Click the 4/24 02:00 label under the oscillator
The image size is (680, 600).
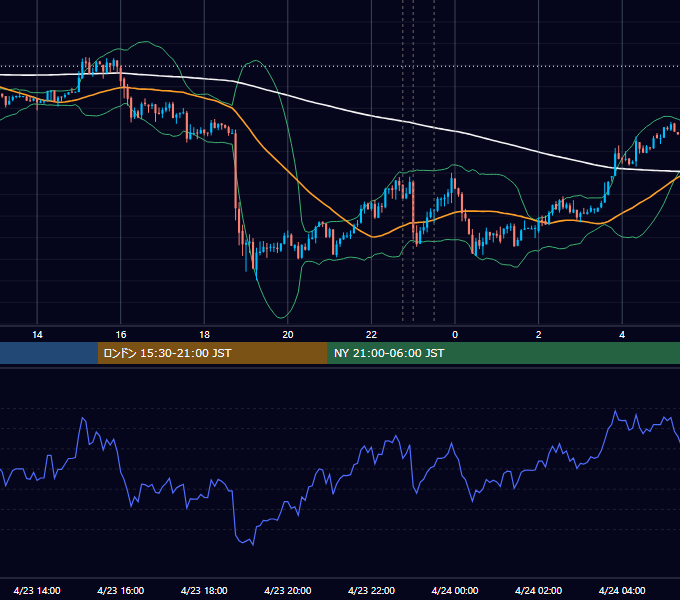[x=538, y=590]
